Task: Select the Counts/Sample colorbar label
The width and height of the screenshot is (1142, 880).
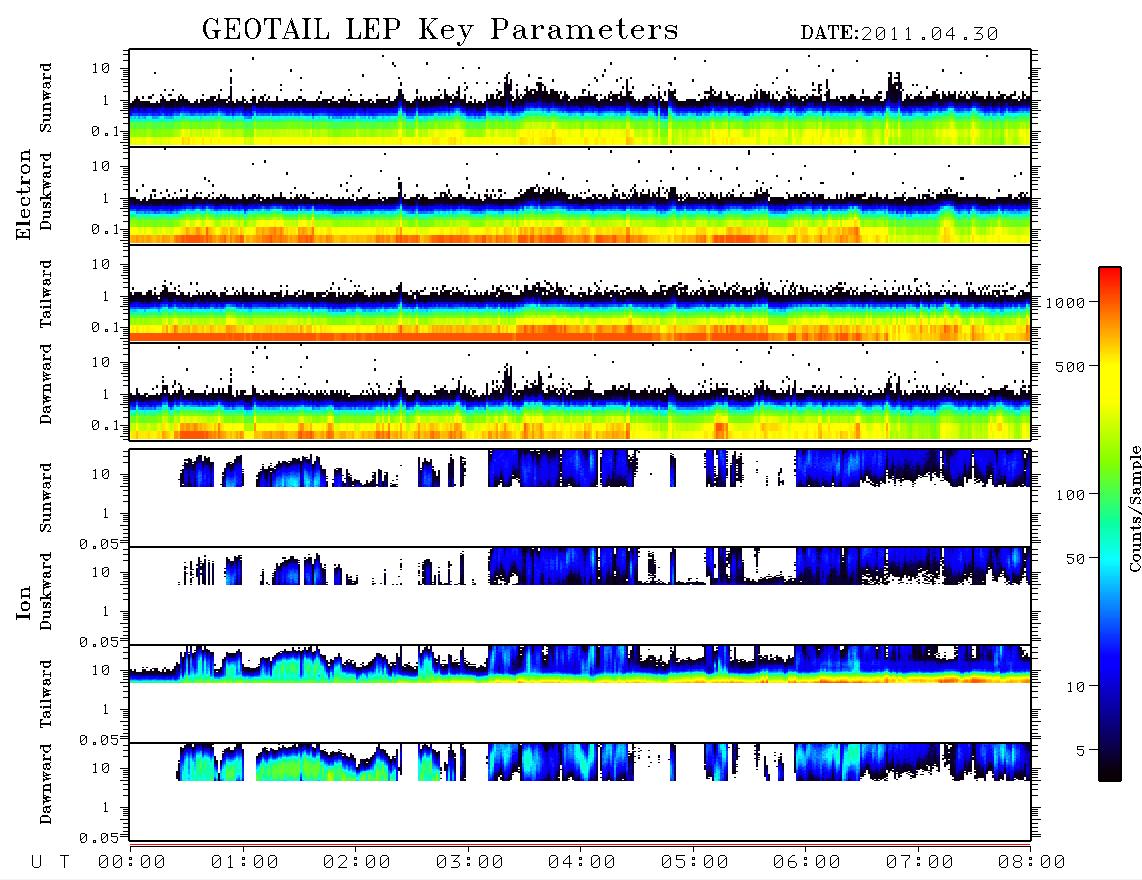Action: [x=1134, y=508]
